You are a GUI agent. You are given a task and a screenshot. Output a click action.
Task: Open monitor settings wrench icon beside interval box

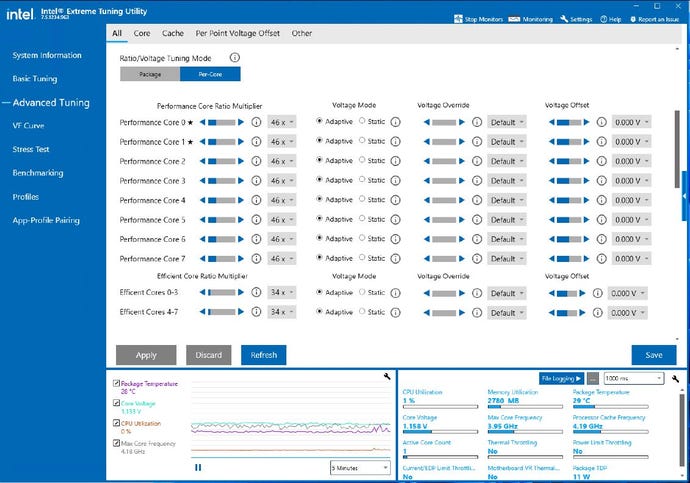tap(675, 378)
